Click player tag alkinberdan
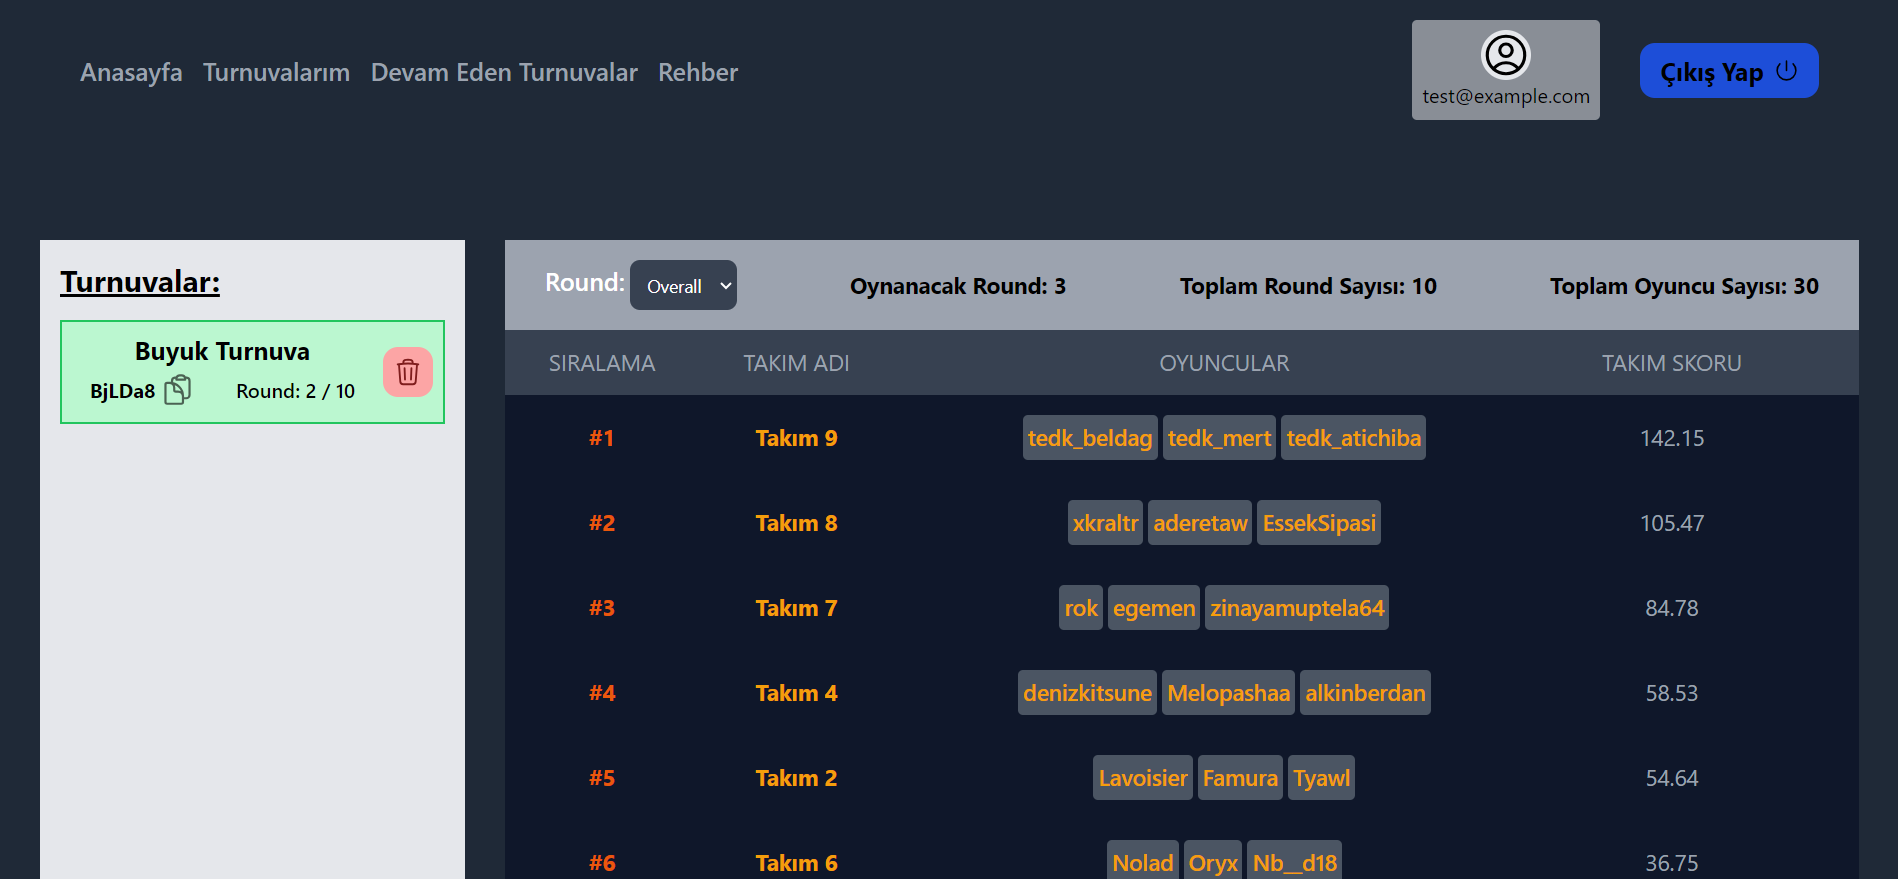The image size is (1898, 879). click(1365, 693)
